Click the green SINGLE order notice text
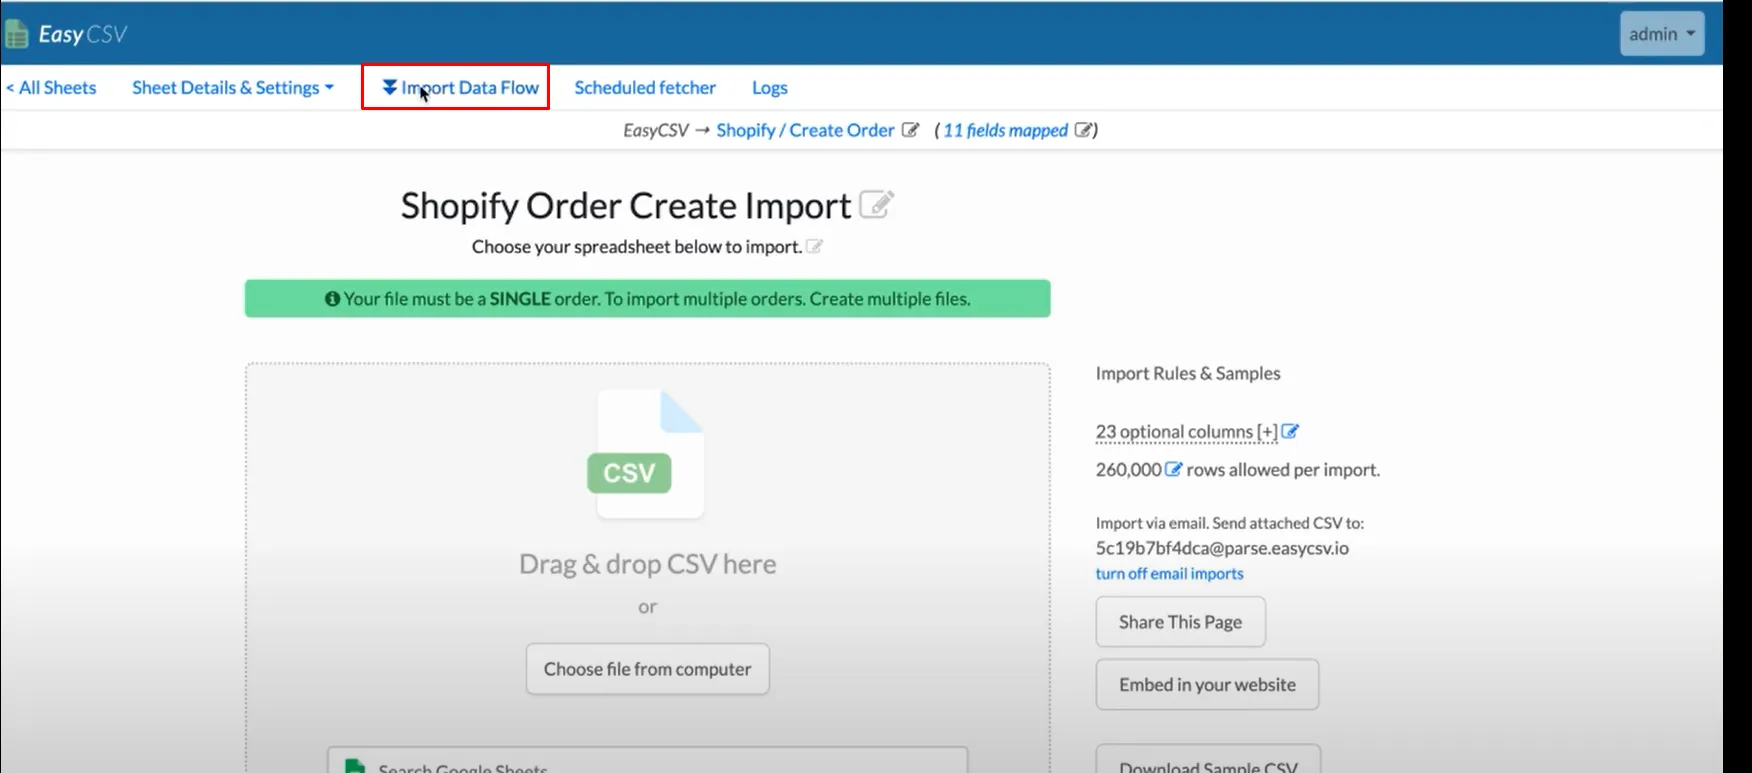Screen dimensions: 1752x773 tap(648, 299)
